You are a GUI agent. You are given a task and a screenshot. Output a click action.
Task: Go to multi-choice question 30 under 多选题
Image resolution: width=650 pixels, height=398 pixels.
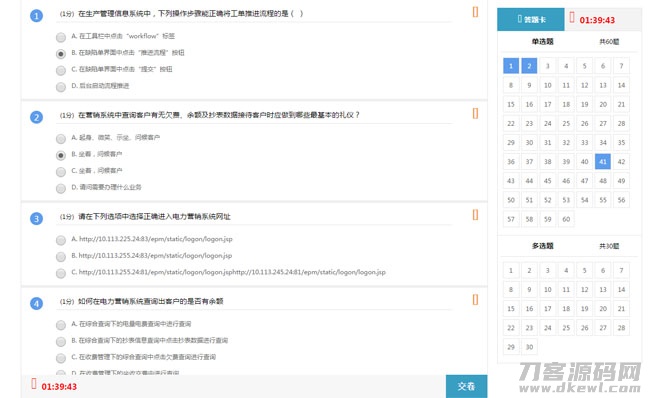529,347
